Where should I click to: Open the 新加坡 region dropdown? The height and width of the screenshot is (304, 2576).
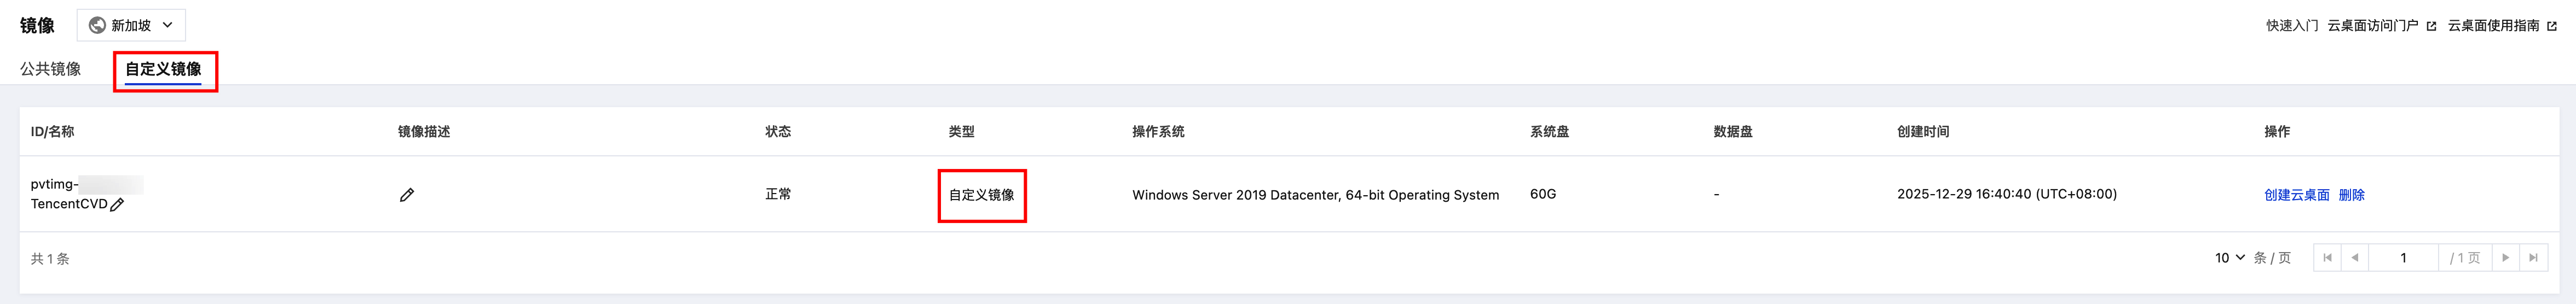click(x=131, y=25)
